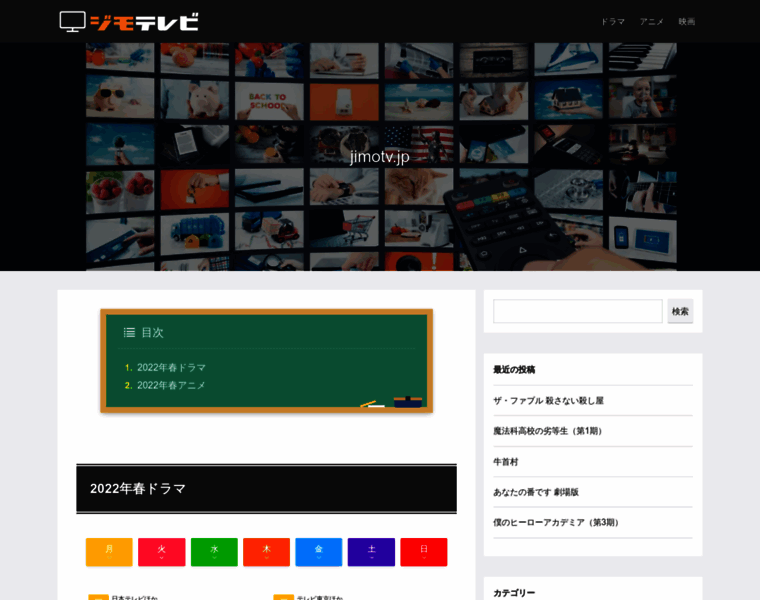Open post 魔法科高校の劣等生（第1期）

click(548, 431)
